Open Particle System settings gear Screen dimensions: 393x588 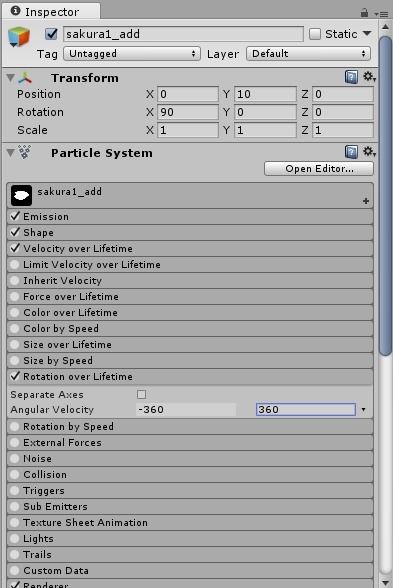click(369, 152)
